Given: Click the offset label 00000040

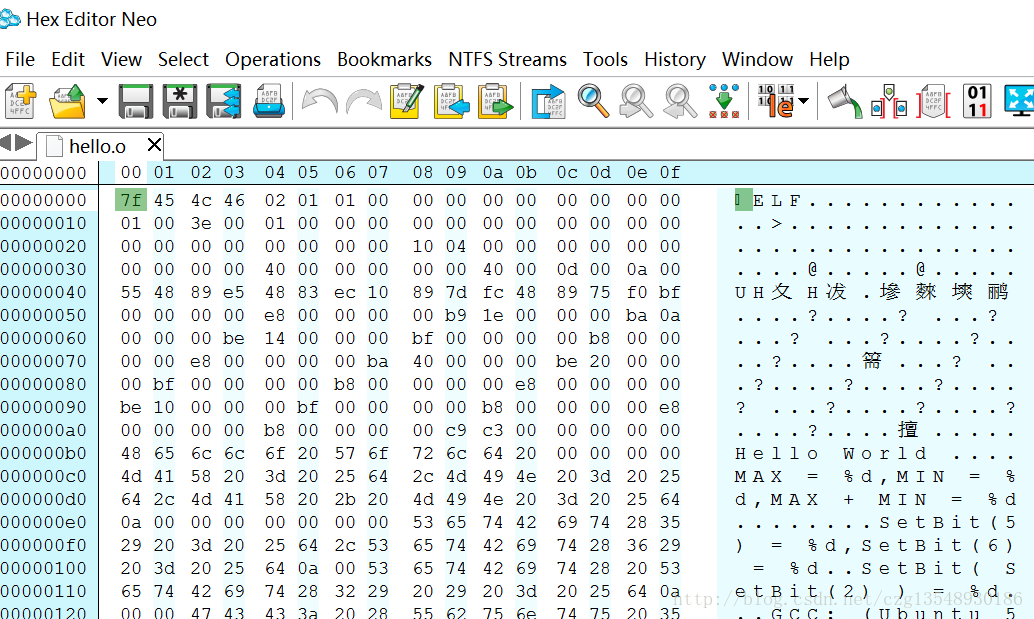Looking at the screenshot, I should [x=44, y=293].
